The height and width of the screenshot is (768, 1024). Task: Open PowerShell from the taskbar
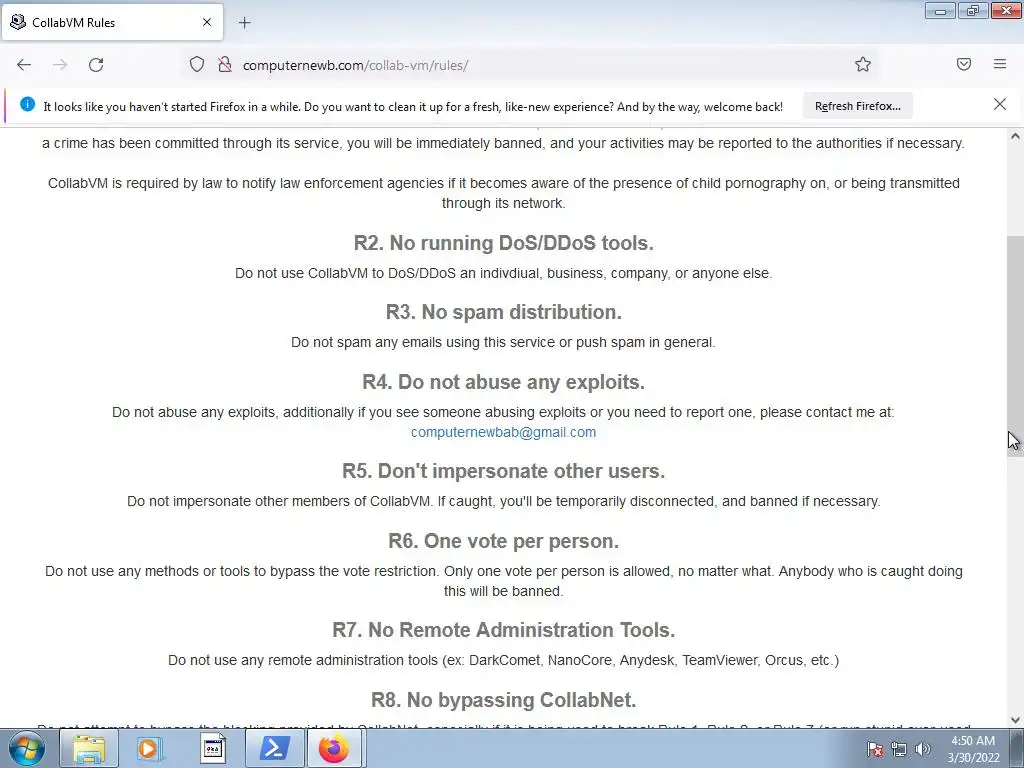coord(274,748)
